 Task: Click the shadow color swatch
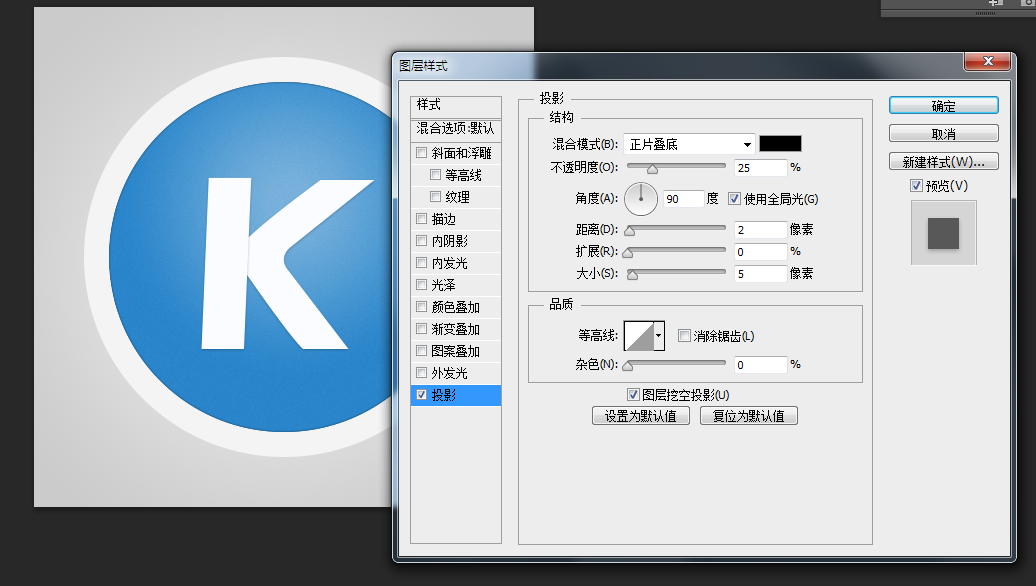[x=780, y=143]
